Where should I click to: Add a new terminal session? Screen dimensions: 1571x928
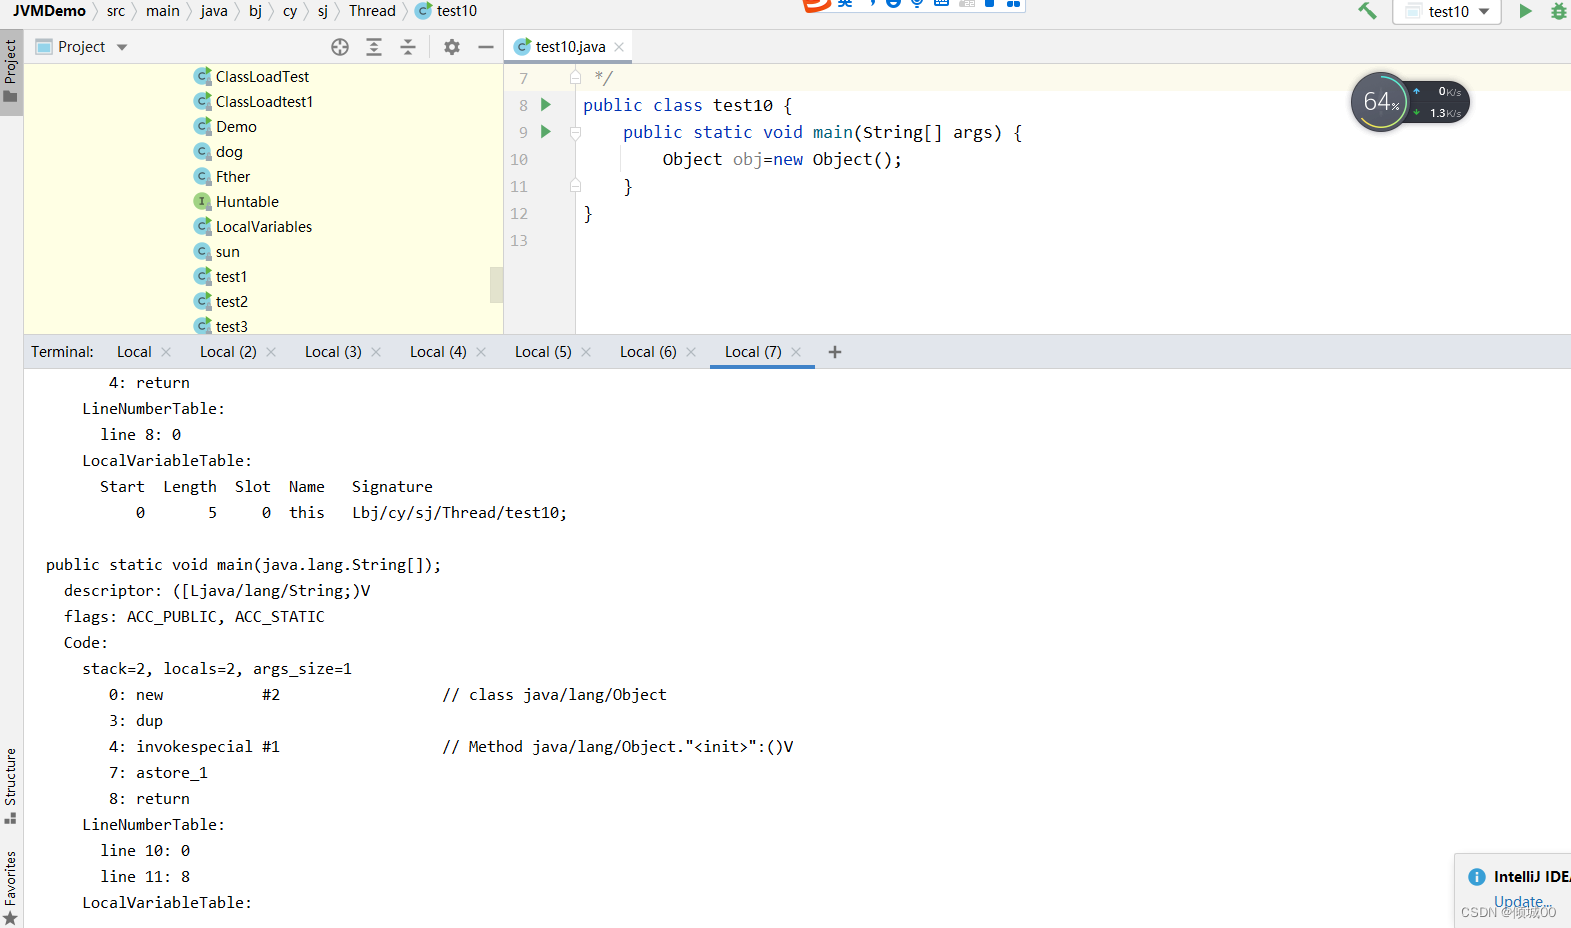tap(835, 352)
